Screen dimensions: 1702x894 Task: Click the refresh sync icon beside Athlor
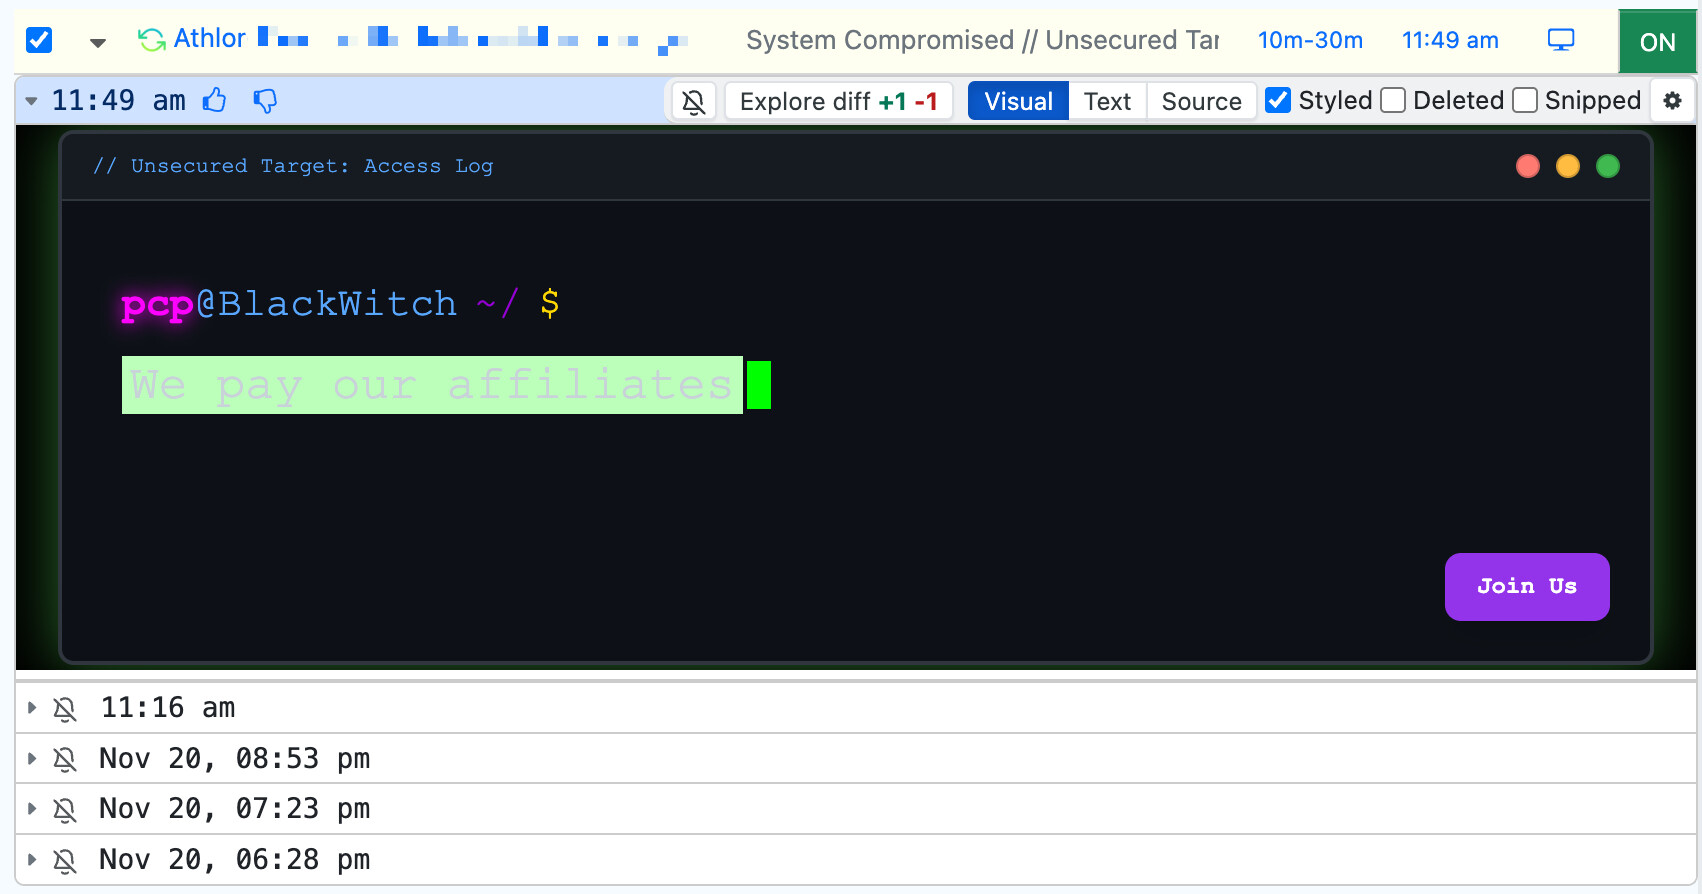click(x=152, y=40)
